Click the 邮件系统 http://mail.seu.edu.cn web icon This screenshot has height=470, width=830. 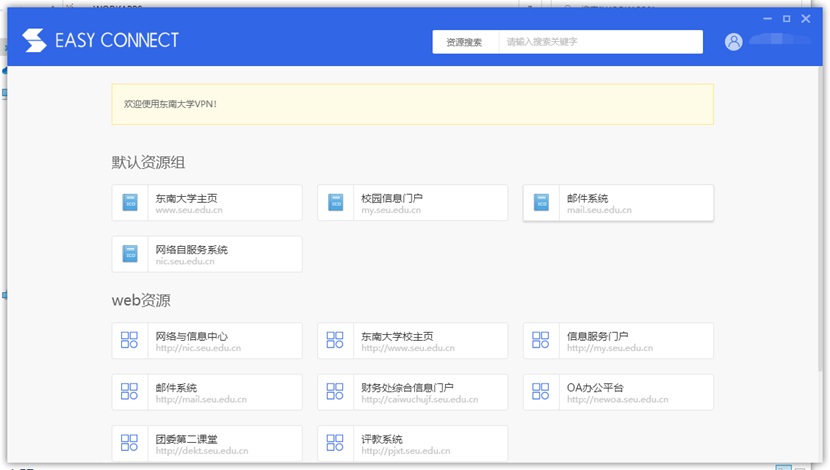pyautogui.click(x=130, y=392)
